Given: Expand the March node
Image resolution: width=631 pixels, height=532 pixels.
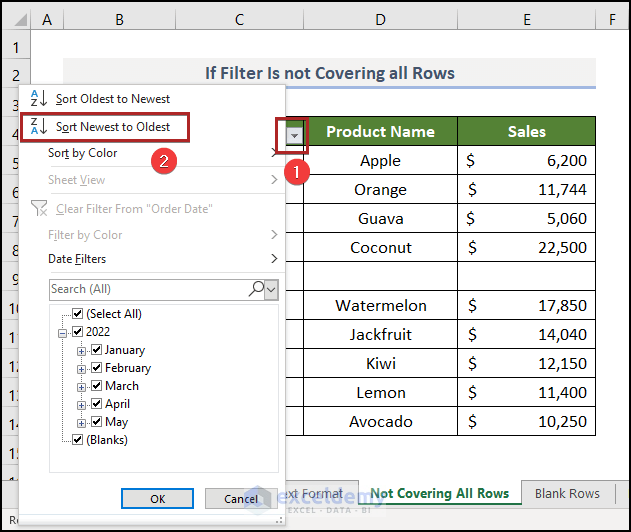Looking at the screenshot, I should point(81,387).
